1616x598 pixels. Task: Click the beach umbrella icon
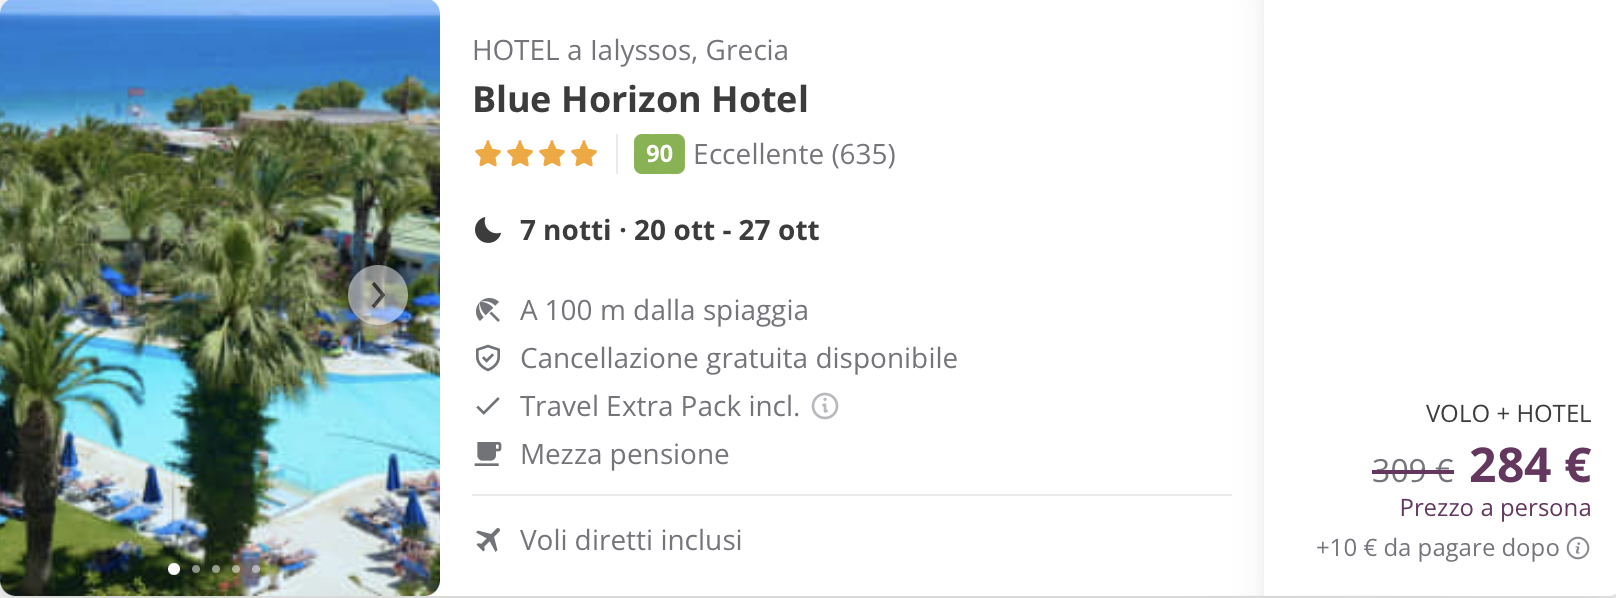[487, 310]
